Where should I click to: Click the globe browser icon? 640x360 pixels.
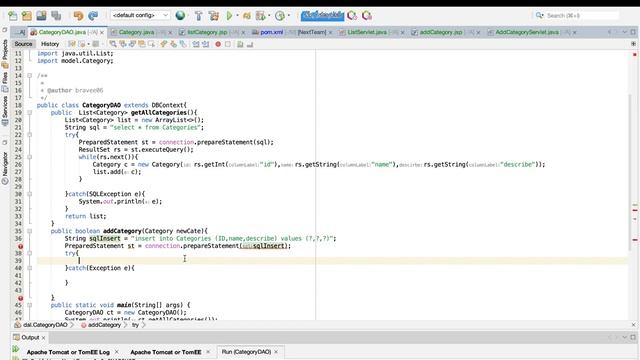tap(180, 16)
